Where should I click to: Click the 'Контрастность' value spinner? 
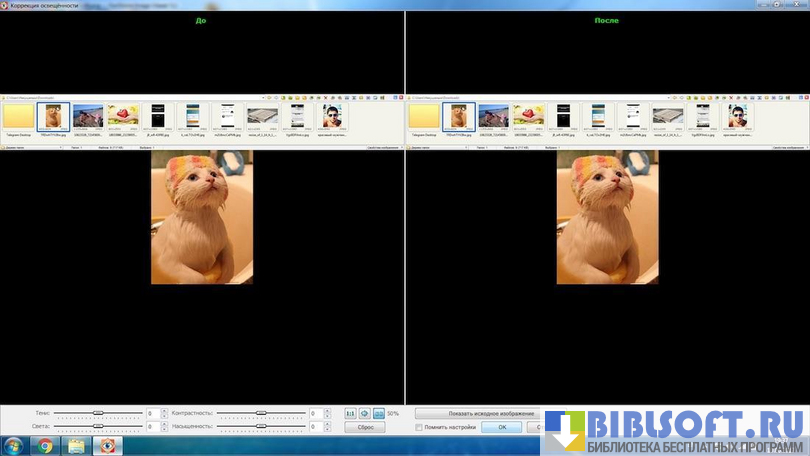click(315, 413)
